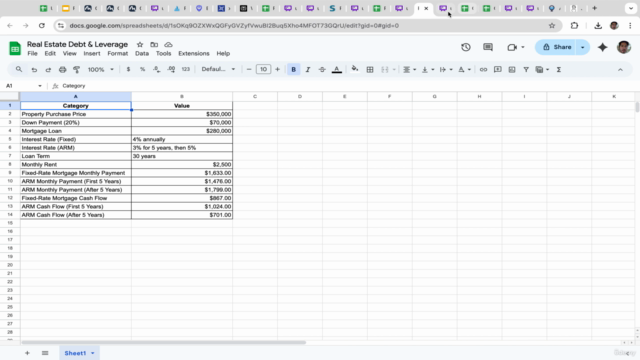Click increase decimal places icon
Screen dimensions: 640x360
click(x=171, y=69)
